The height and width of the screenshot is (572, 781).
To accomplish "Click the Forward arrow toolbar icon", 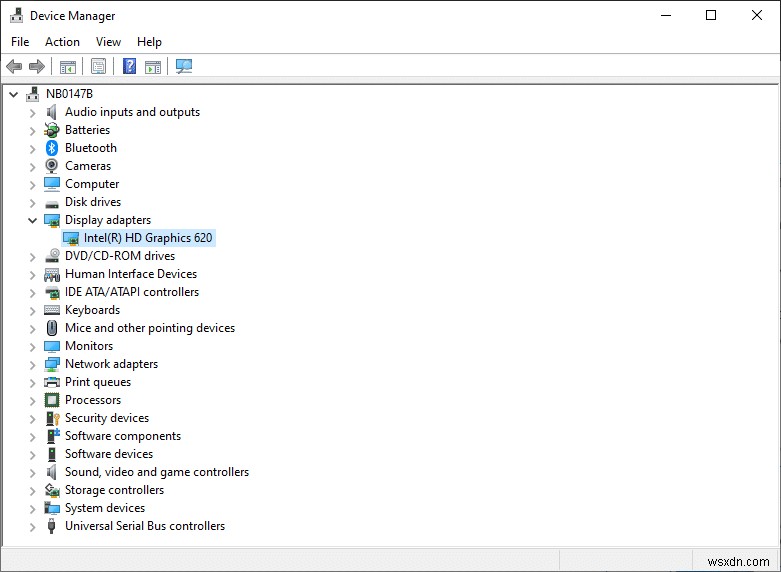I will (x=37, y=66).
